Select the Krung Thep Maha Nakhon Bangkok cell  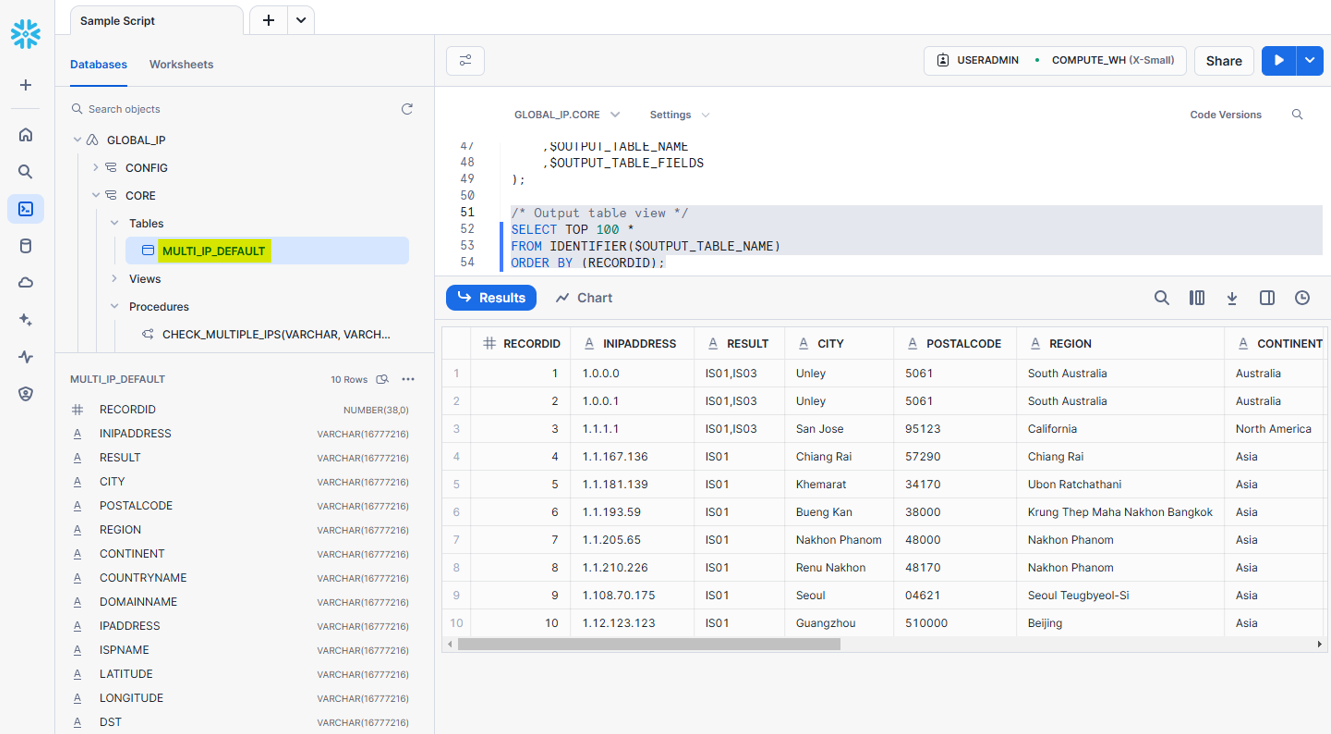1120,512
